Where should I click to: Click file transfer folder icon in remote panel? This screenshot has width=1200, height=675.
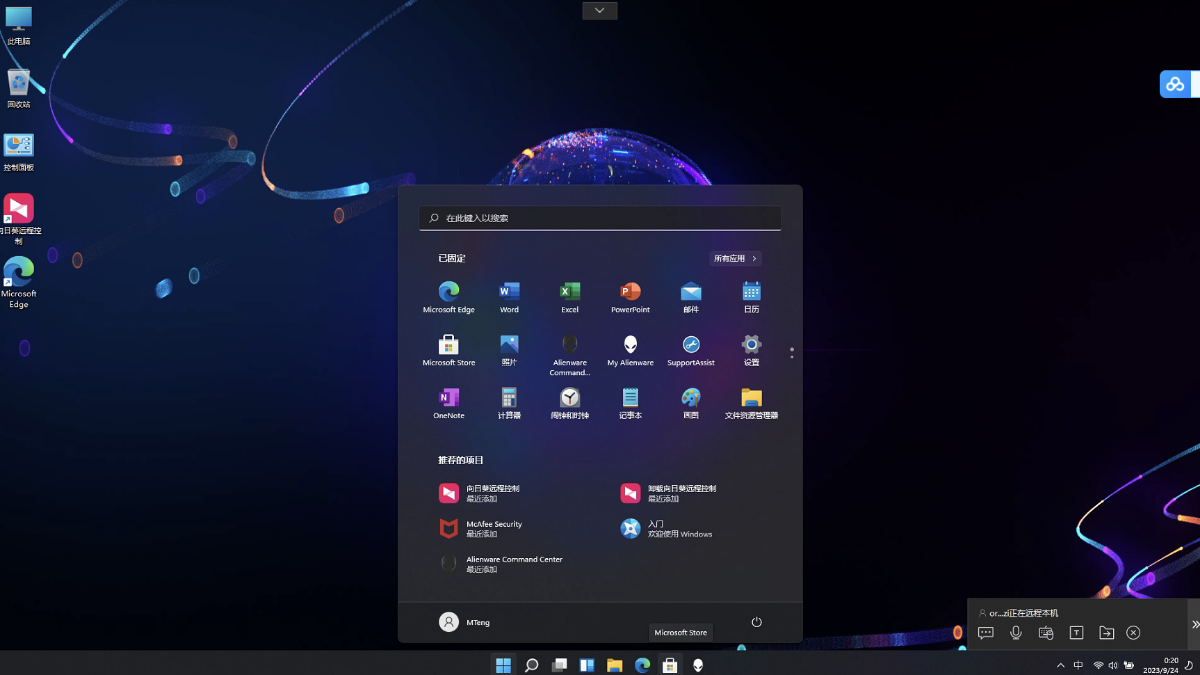(1106, 633)
